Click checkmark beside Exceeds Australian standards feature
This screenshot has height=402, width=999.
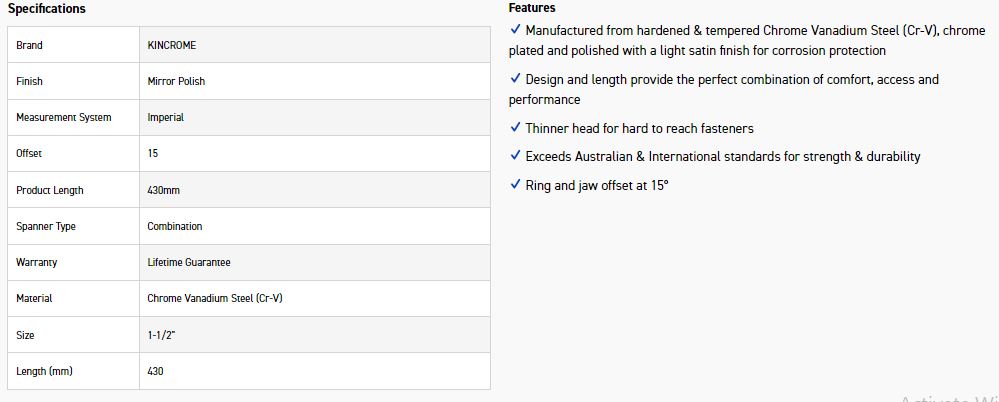coord(515,156)
